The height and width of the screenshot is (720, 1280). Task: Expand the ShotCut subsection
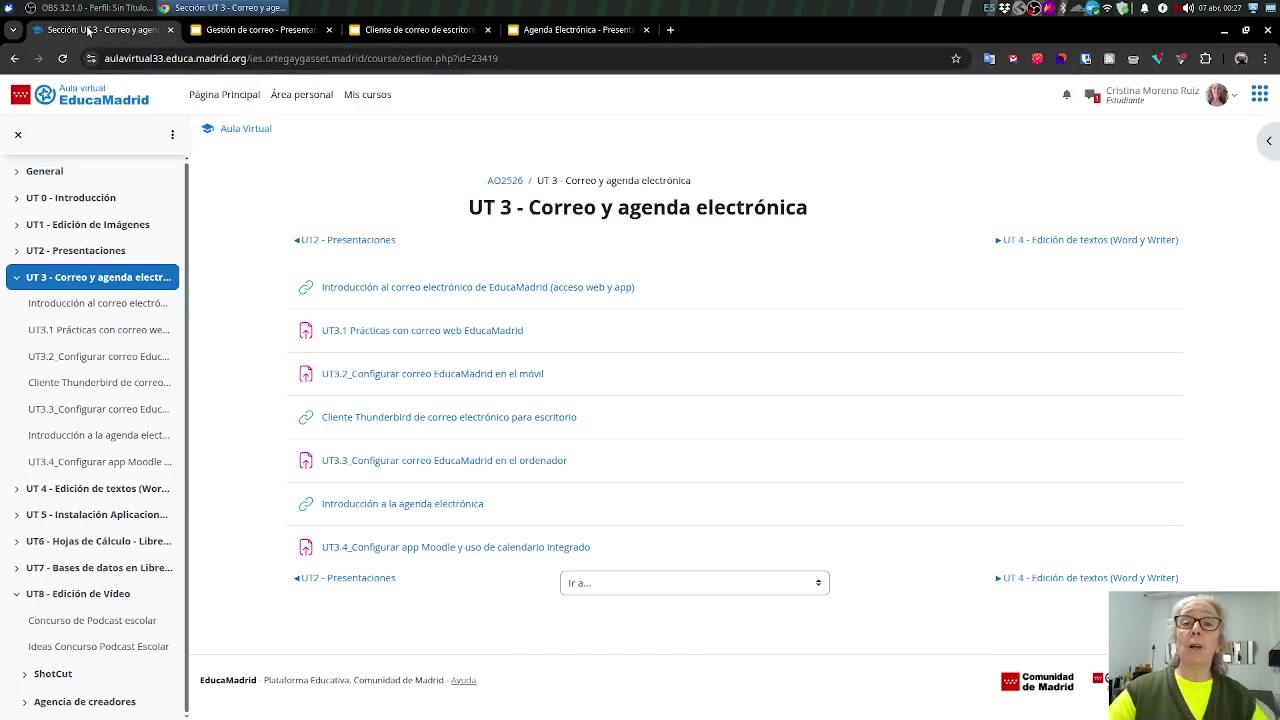[x=25, y=675]
